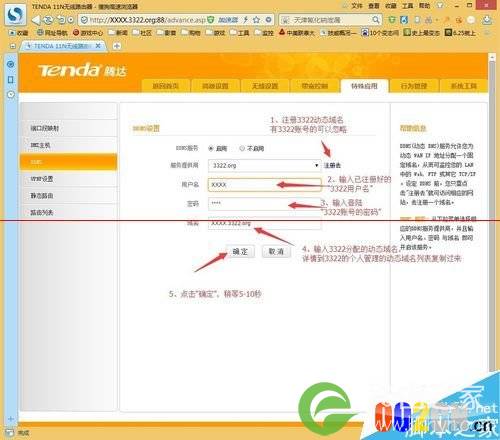
Task: Click the 取消 cancel button
Action: 276,251
